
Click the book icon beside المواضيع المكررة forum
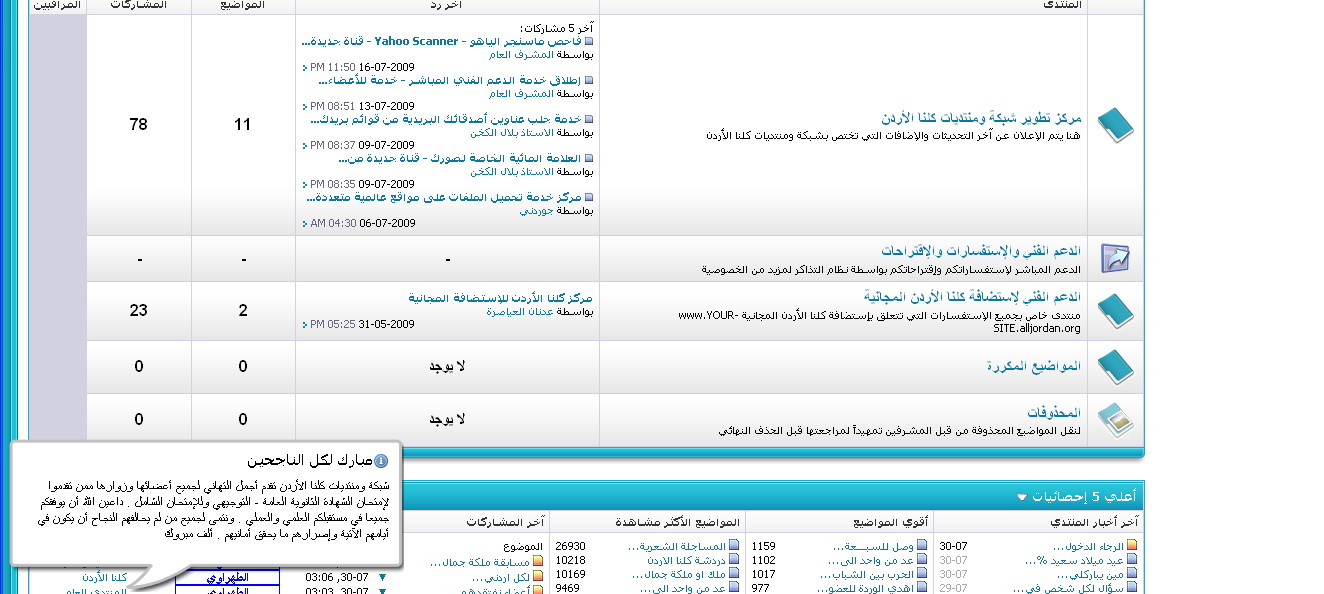pos(1115,366)
